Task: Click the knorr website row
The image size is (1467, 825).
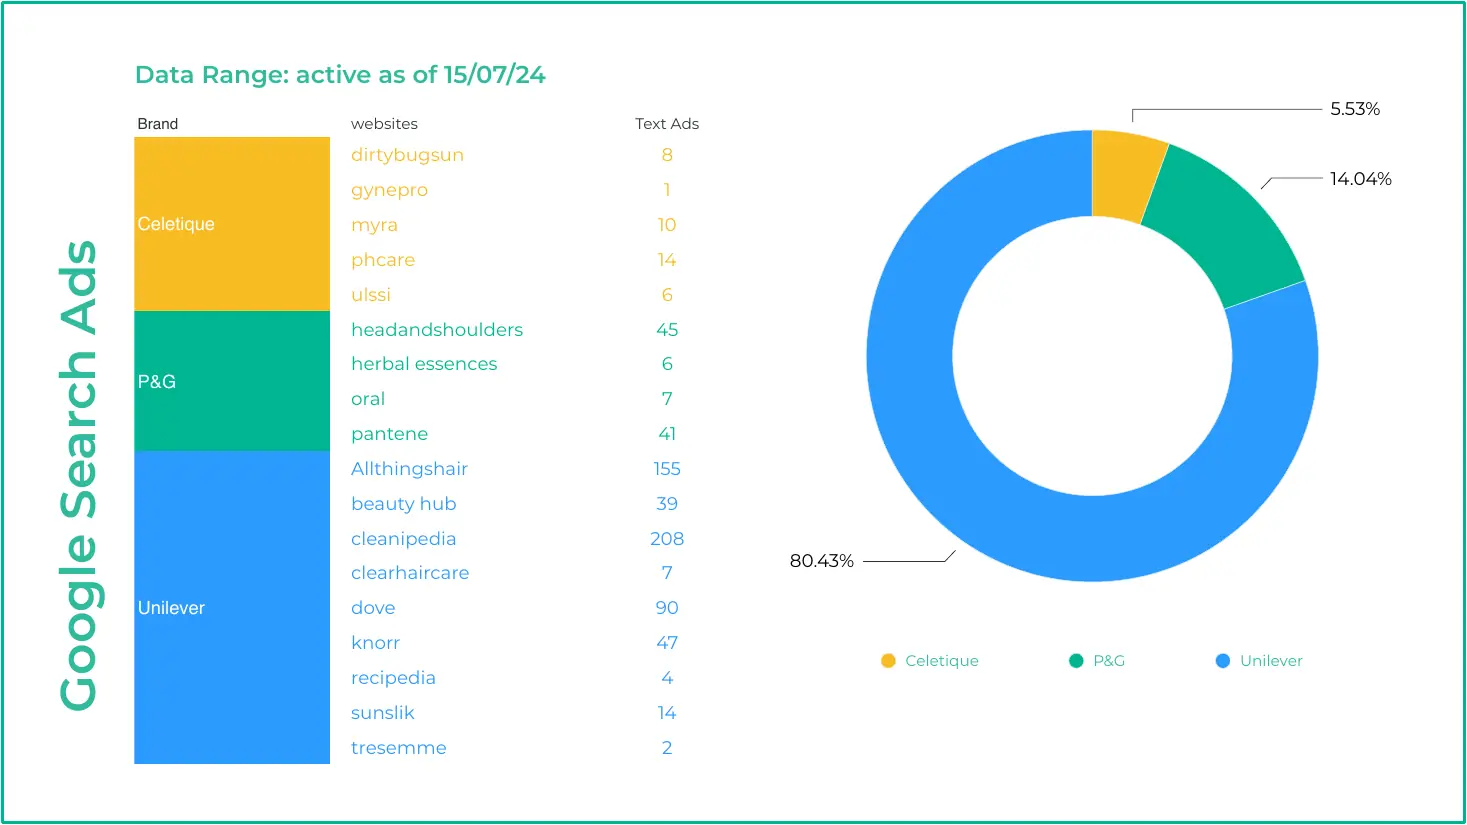Action: (x=375, y=643)
